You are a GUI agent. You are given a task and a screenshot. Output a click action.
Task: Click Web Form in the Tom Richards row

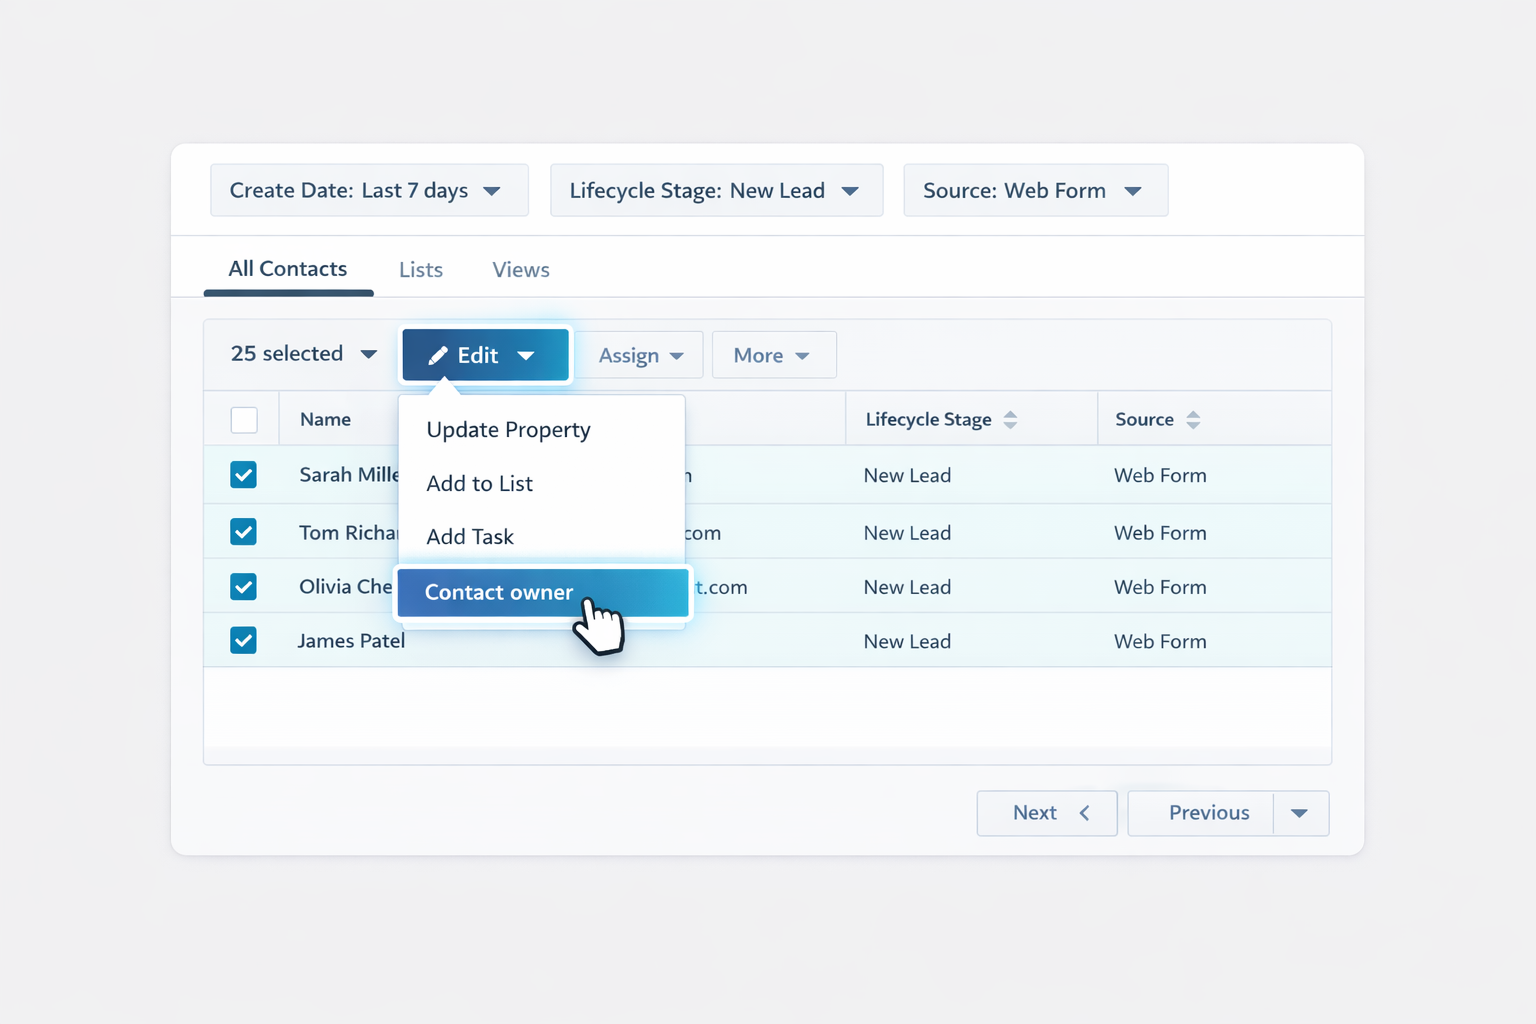pyautogui.click(x=1161, y=533)
